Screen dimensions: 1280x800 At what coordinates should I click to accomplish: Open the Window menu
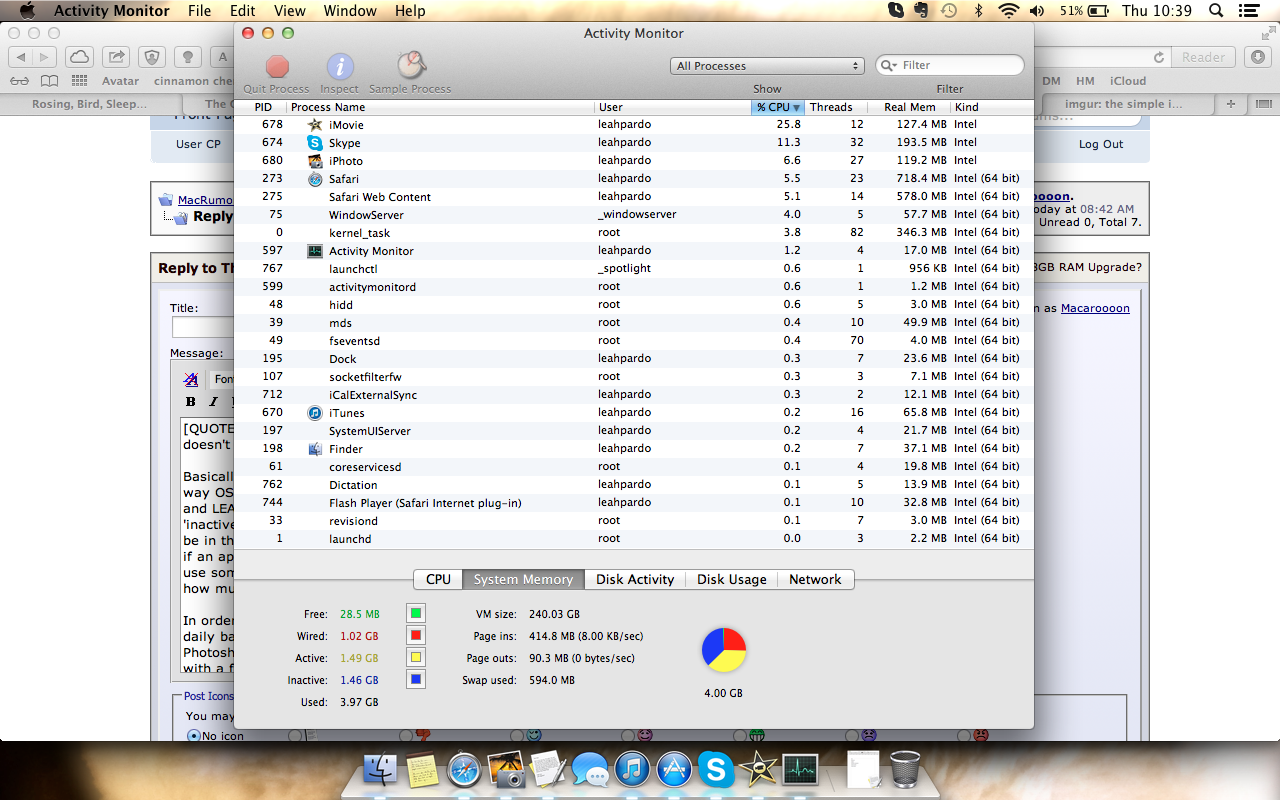[350, 11]
